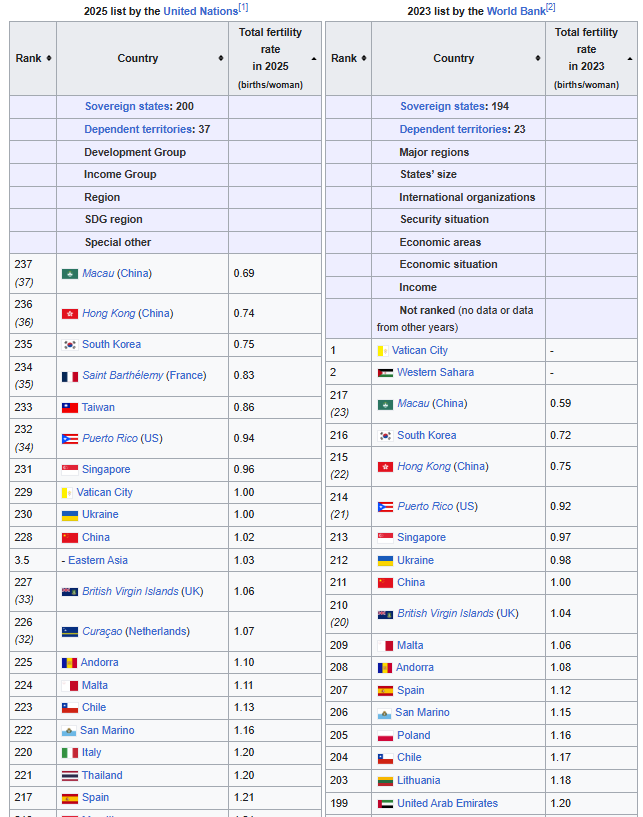The height and width of the screenshot is (817, 643).
Task: Open the Italy link
Action: pos(92,752)
